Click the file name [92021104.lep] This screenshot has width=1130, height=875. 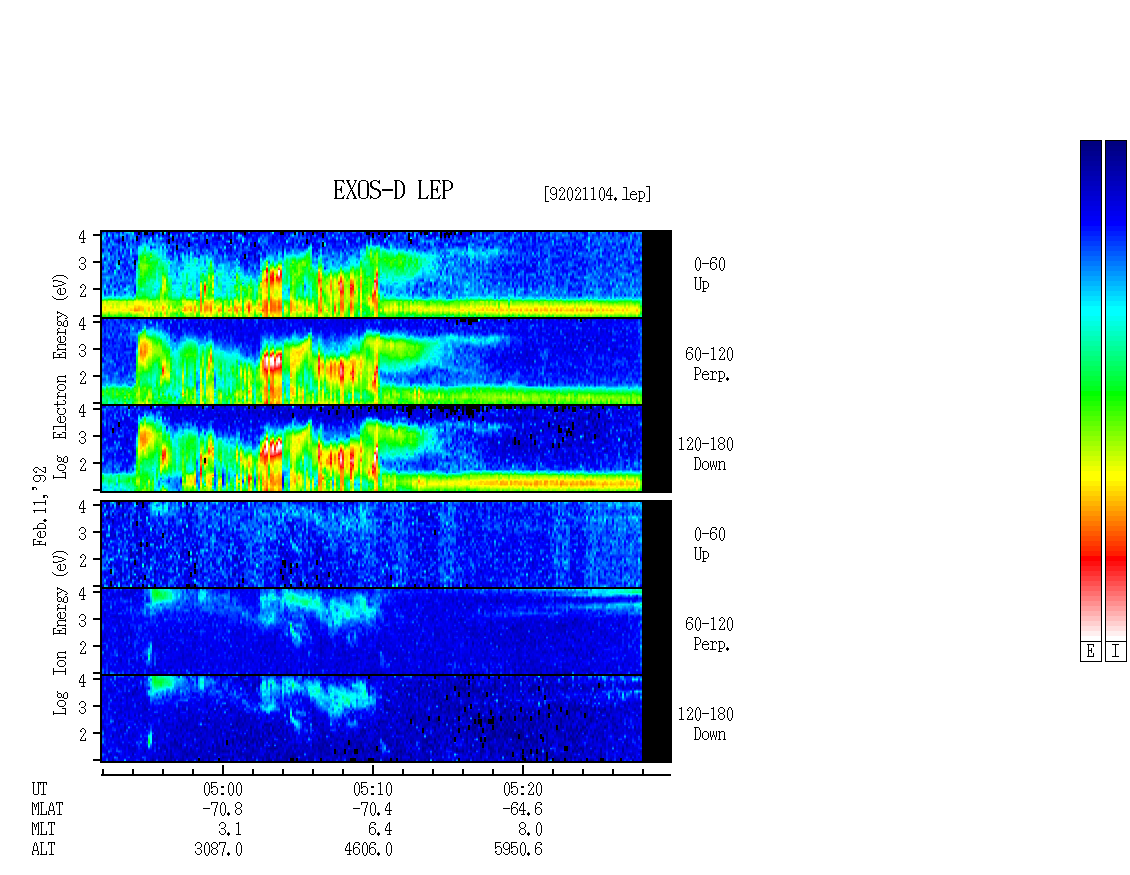click(597, 194)
